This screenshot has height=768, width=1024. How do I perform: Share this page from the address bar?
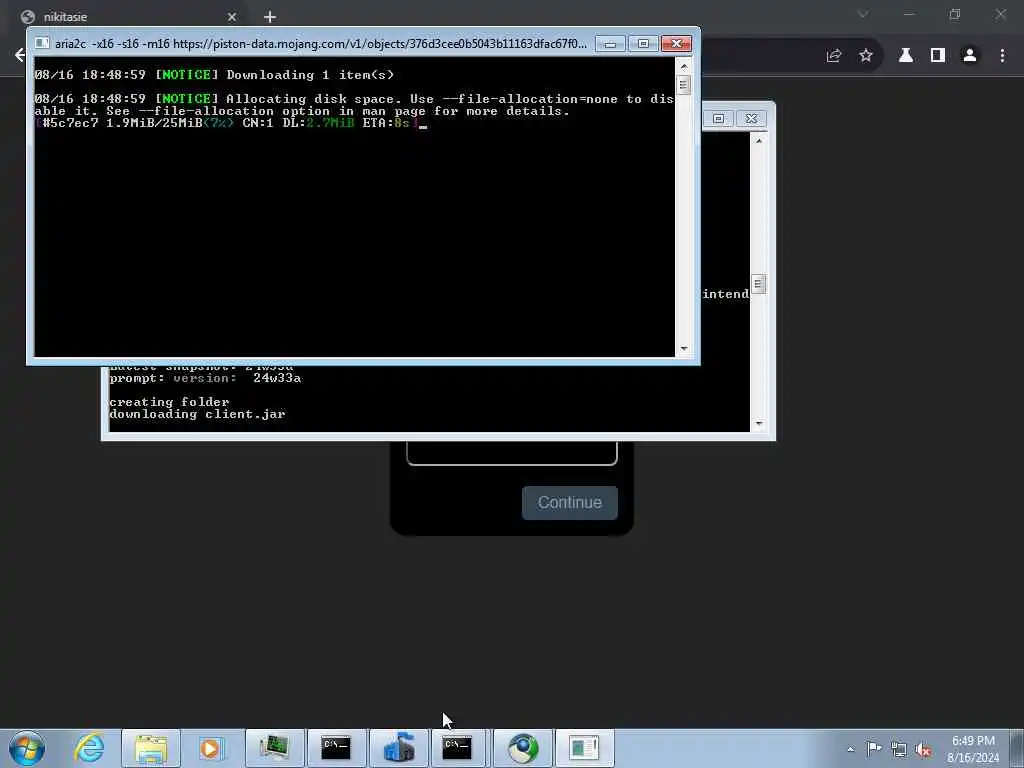[x=834, y=56]
